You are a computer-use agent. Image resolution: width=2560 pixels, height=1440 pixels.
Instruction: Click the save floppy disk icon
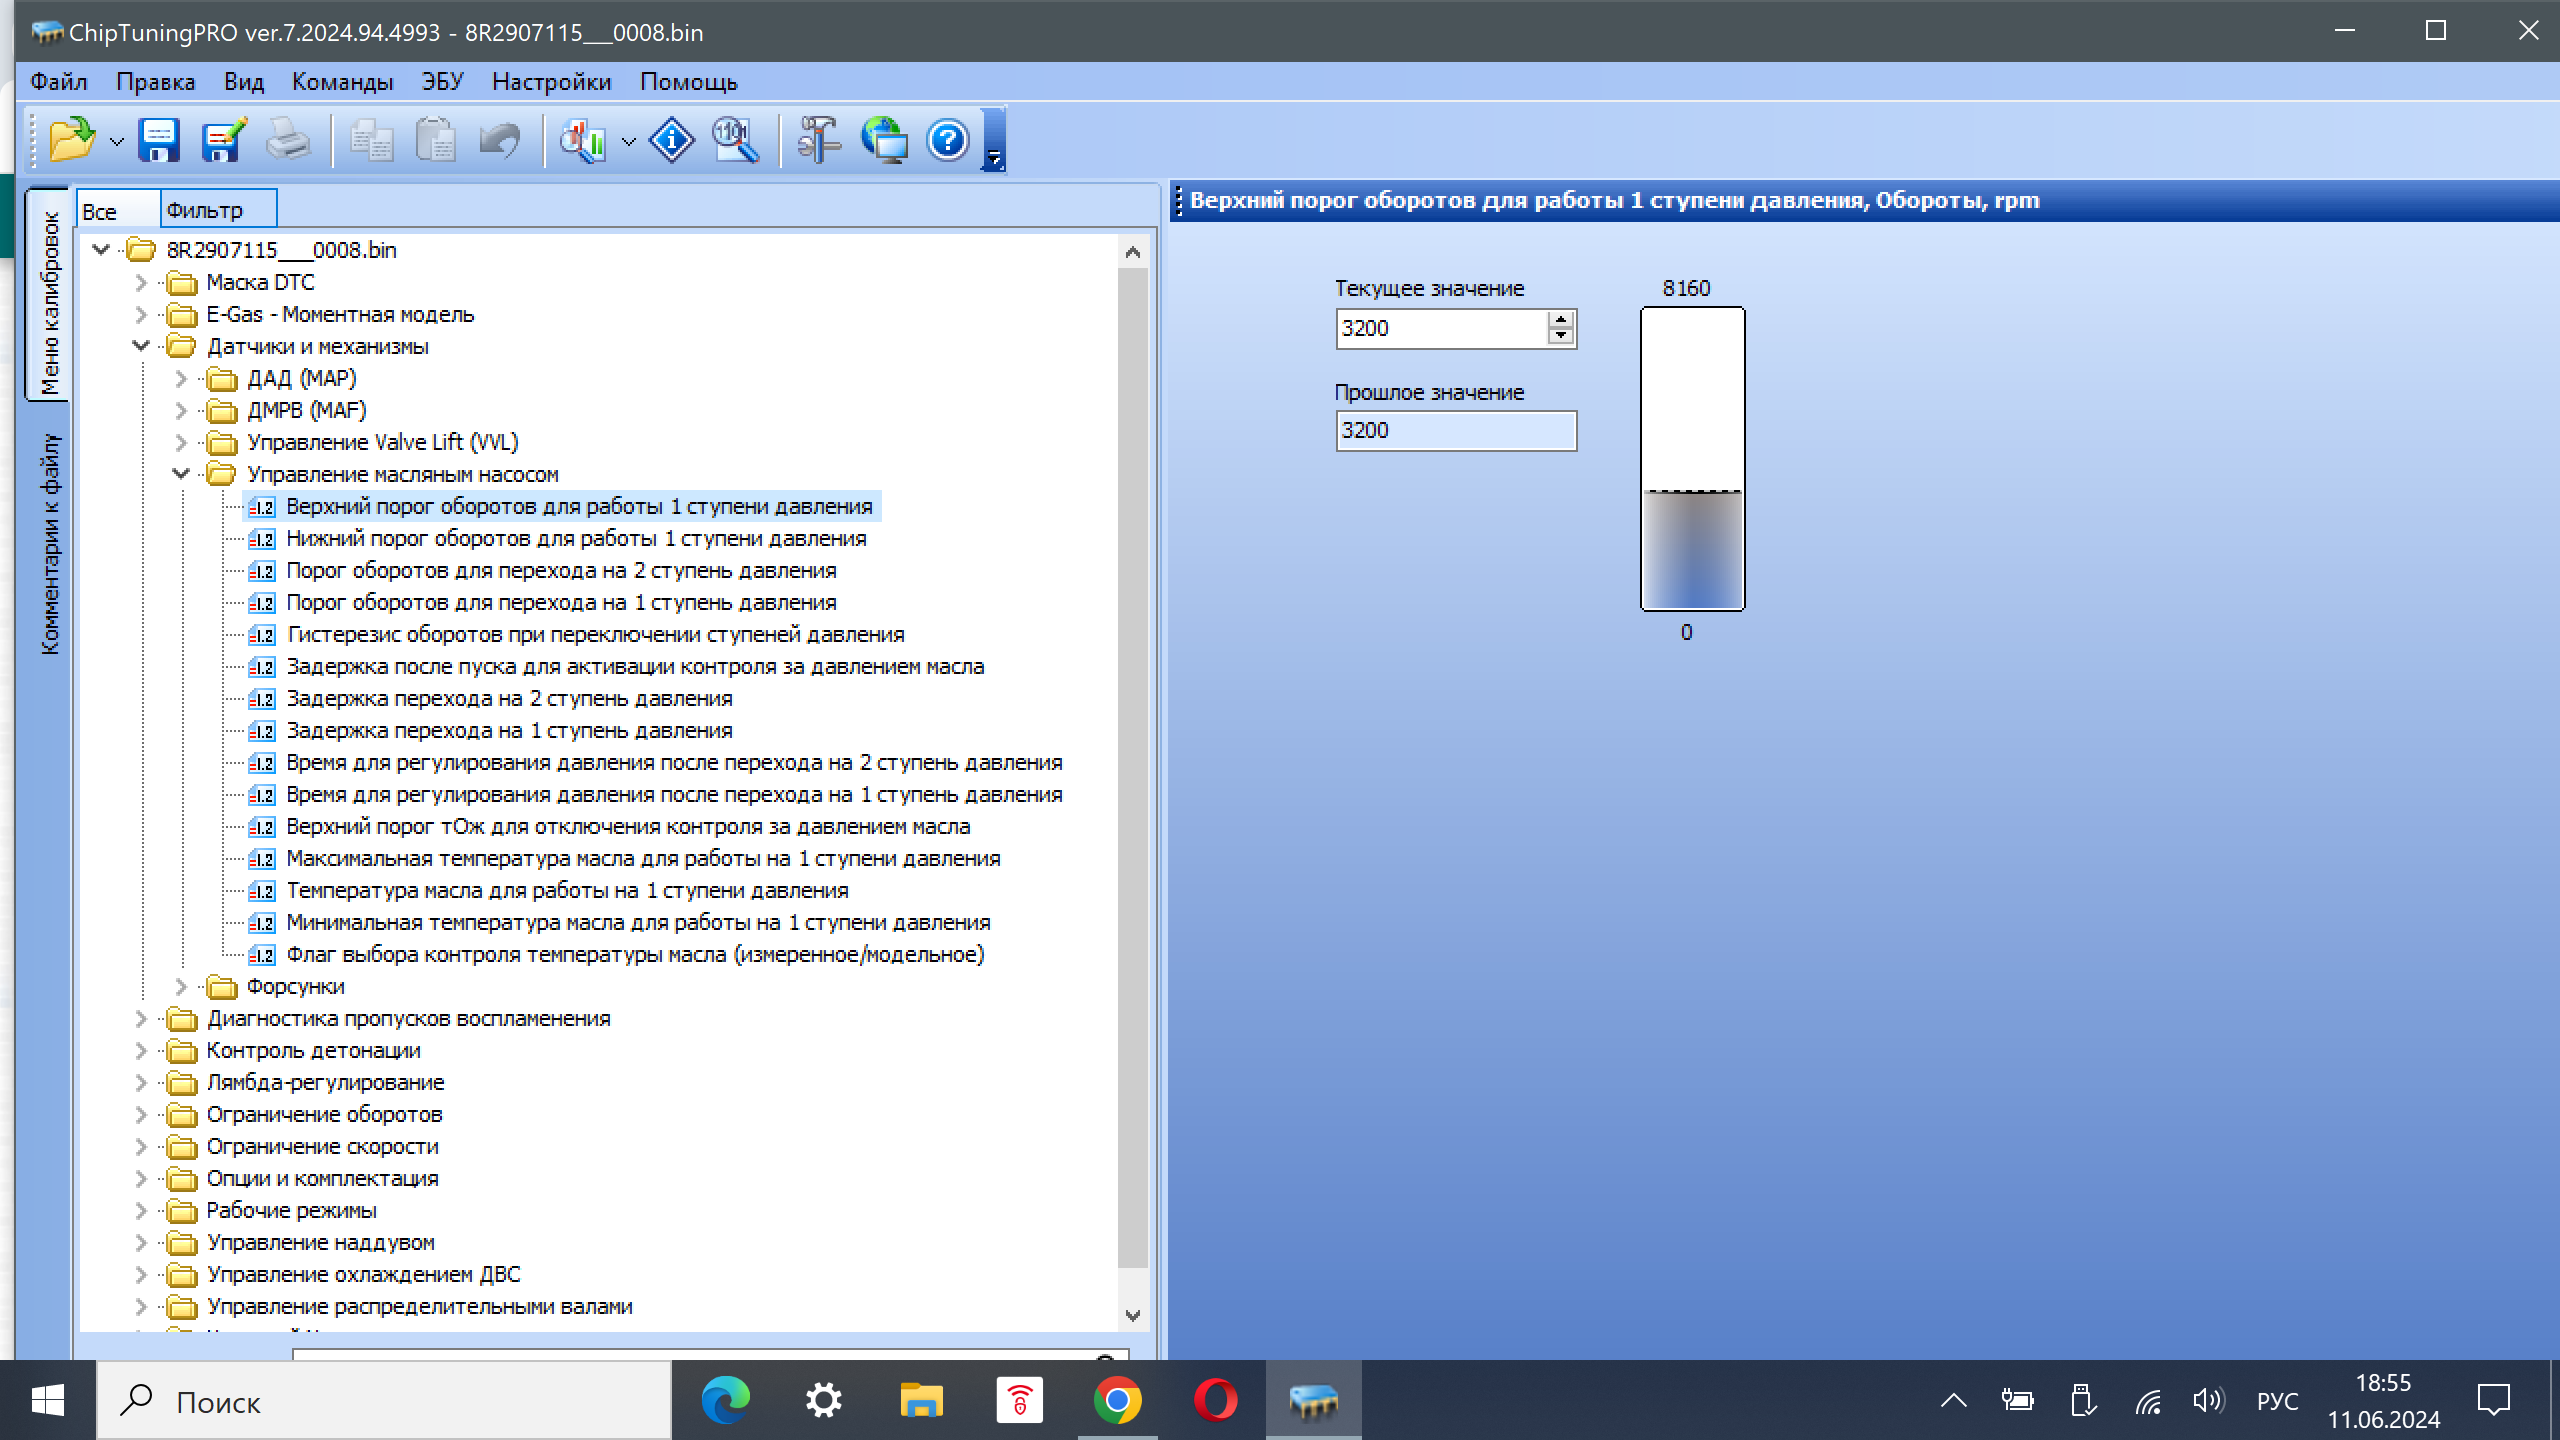pyautogui.click(x=159, y=140)
